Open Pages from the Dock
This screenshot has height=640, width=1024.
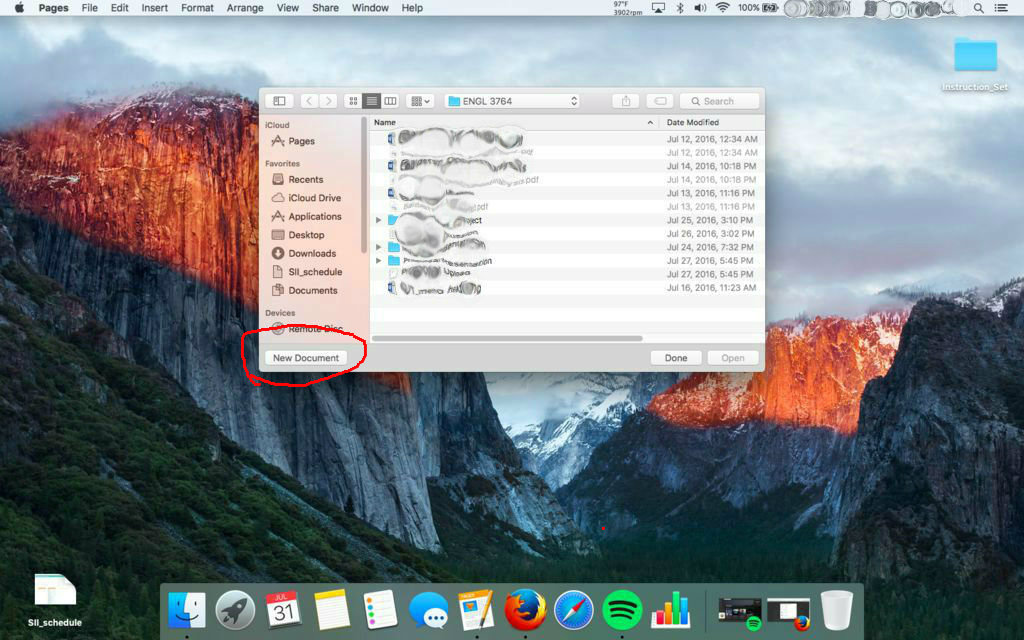coord(476,610)
